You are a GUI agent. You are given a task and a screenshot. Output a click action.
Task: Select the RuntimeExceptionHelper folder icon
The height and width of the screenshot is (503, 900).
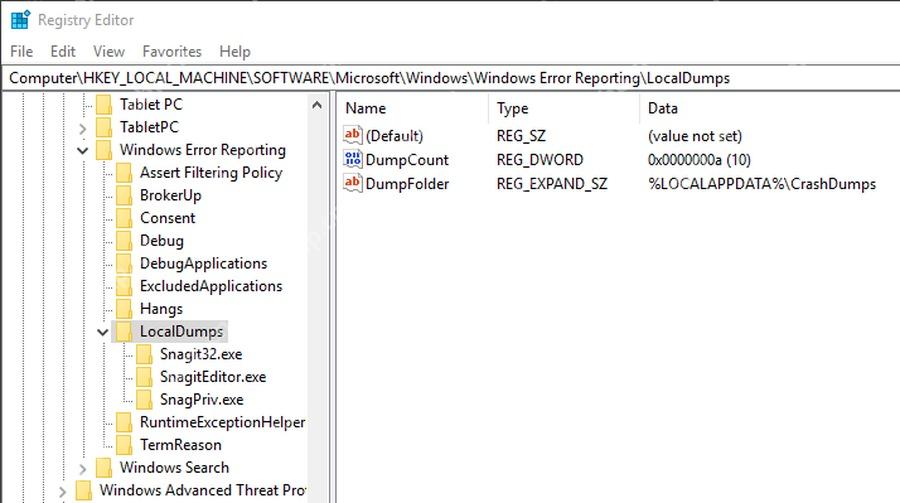[124, 422]
